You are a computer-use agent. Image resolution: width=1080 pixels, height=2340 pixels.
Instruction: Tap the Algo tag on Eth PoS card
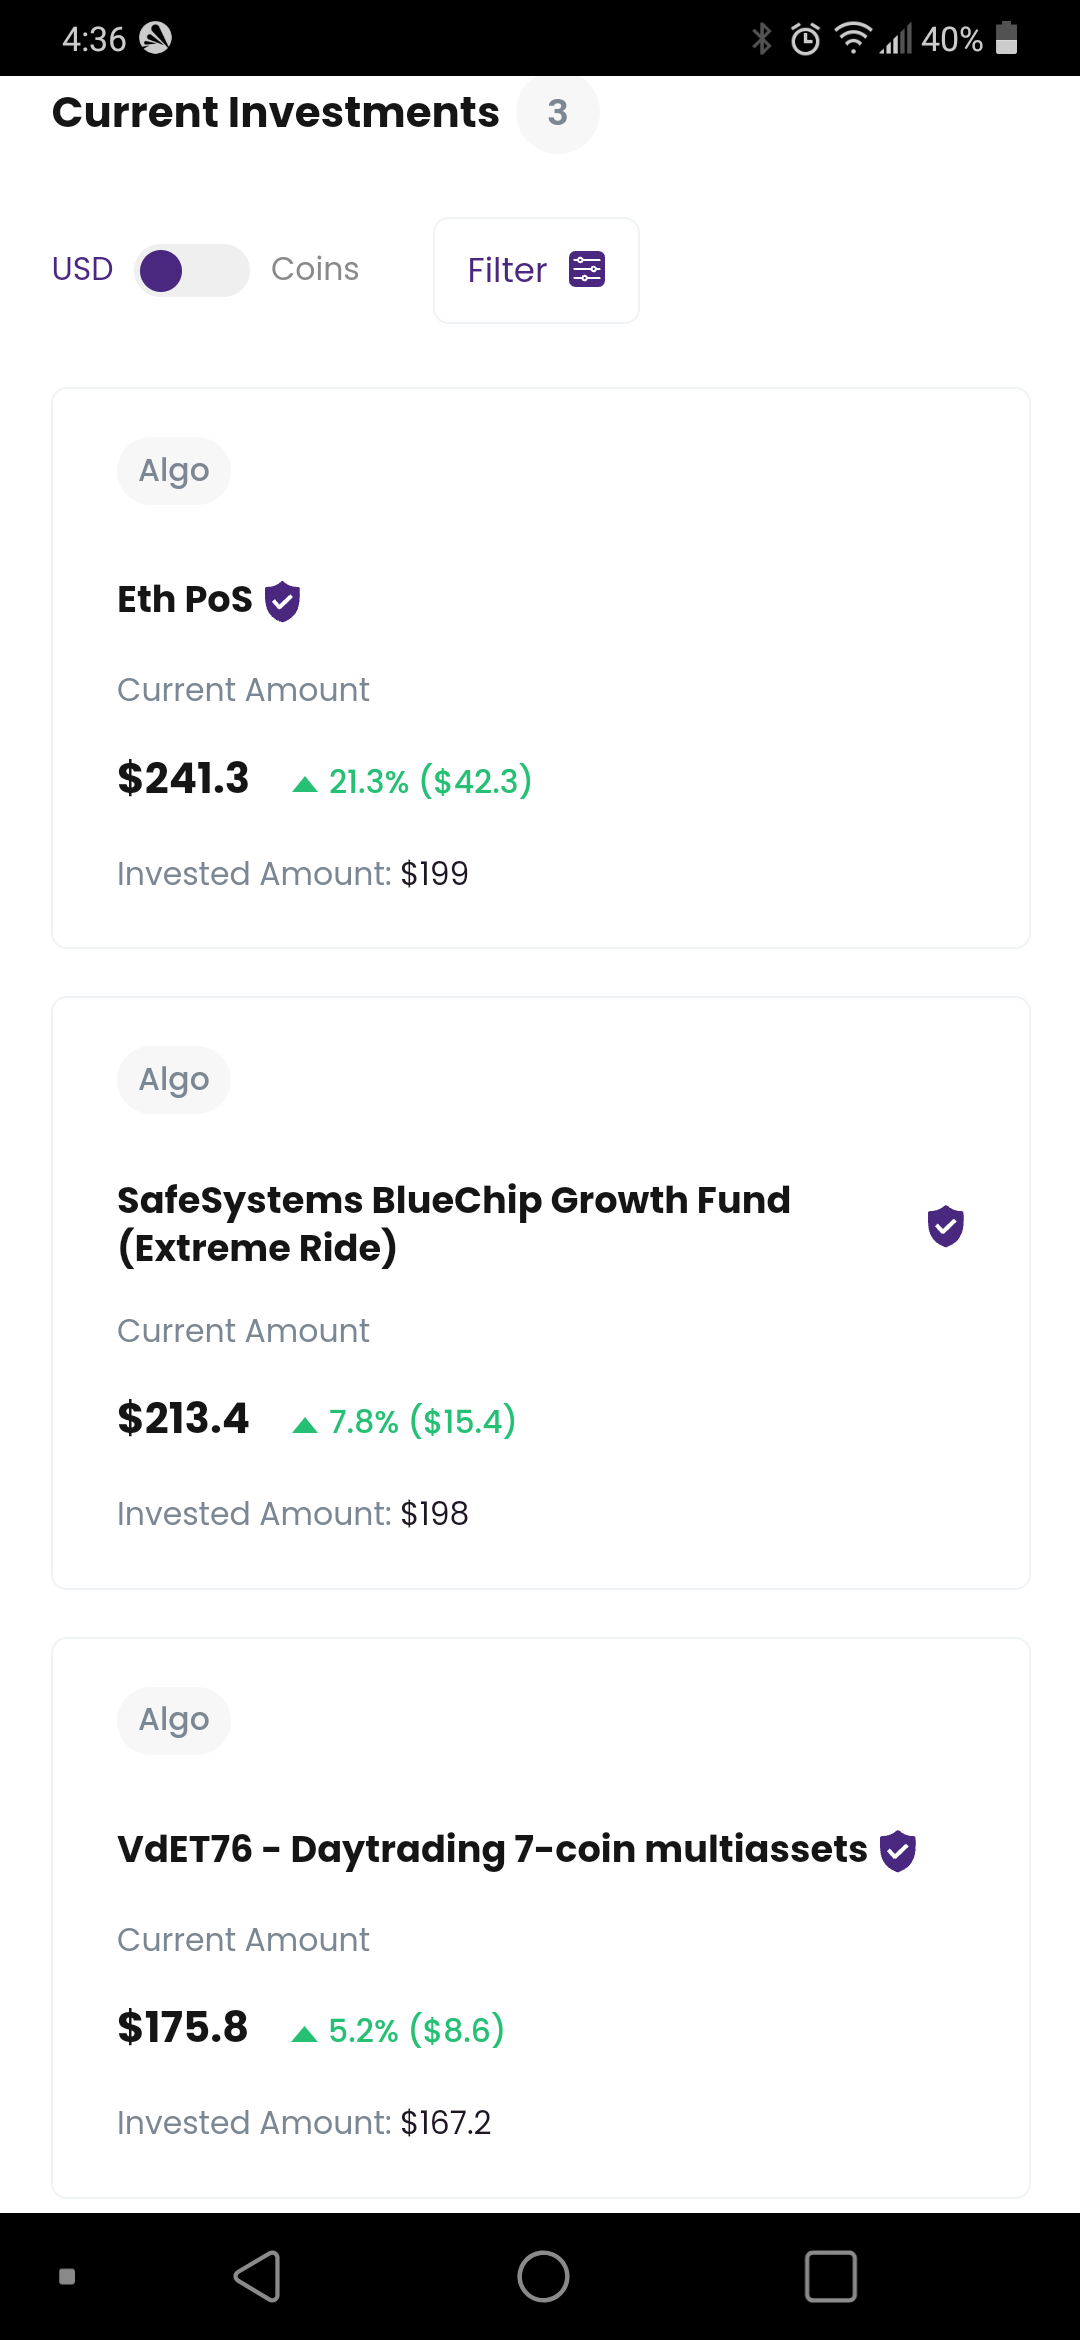coord(174,470)
